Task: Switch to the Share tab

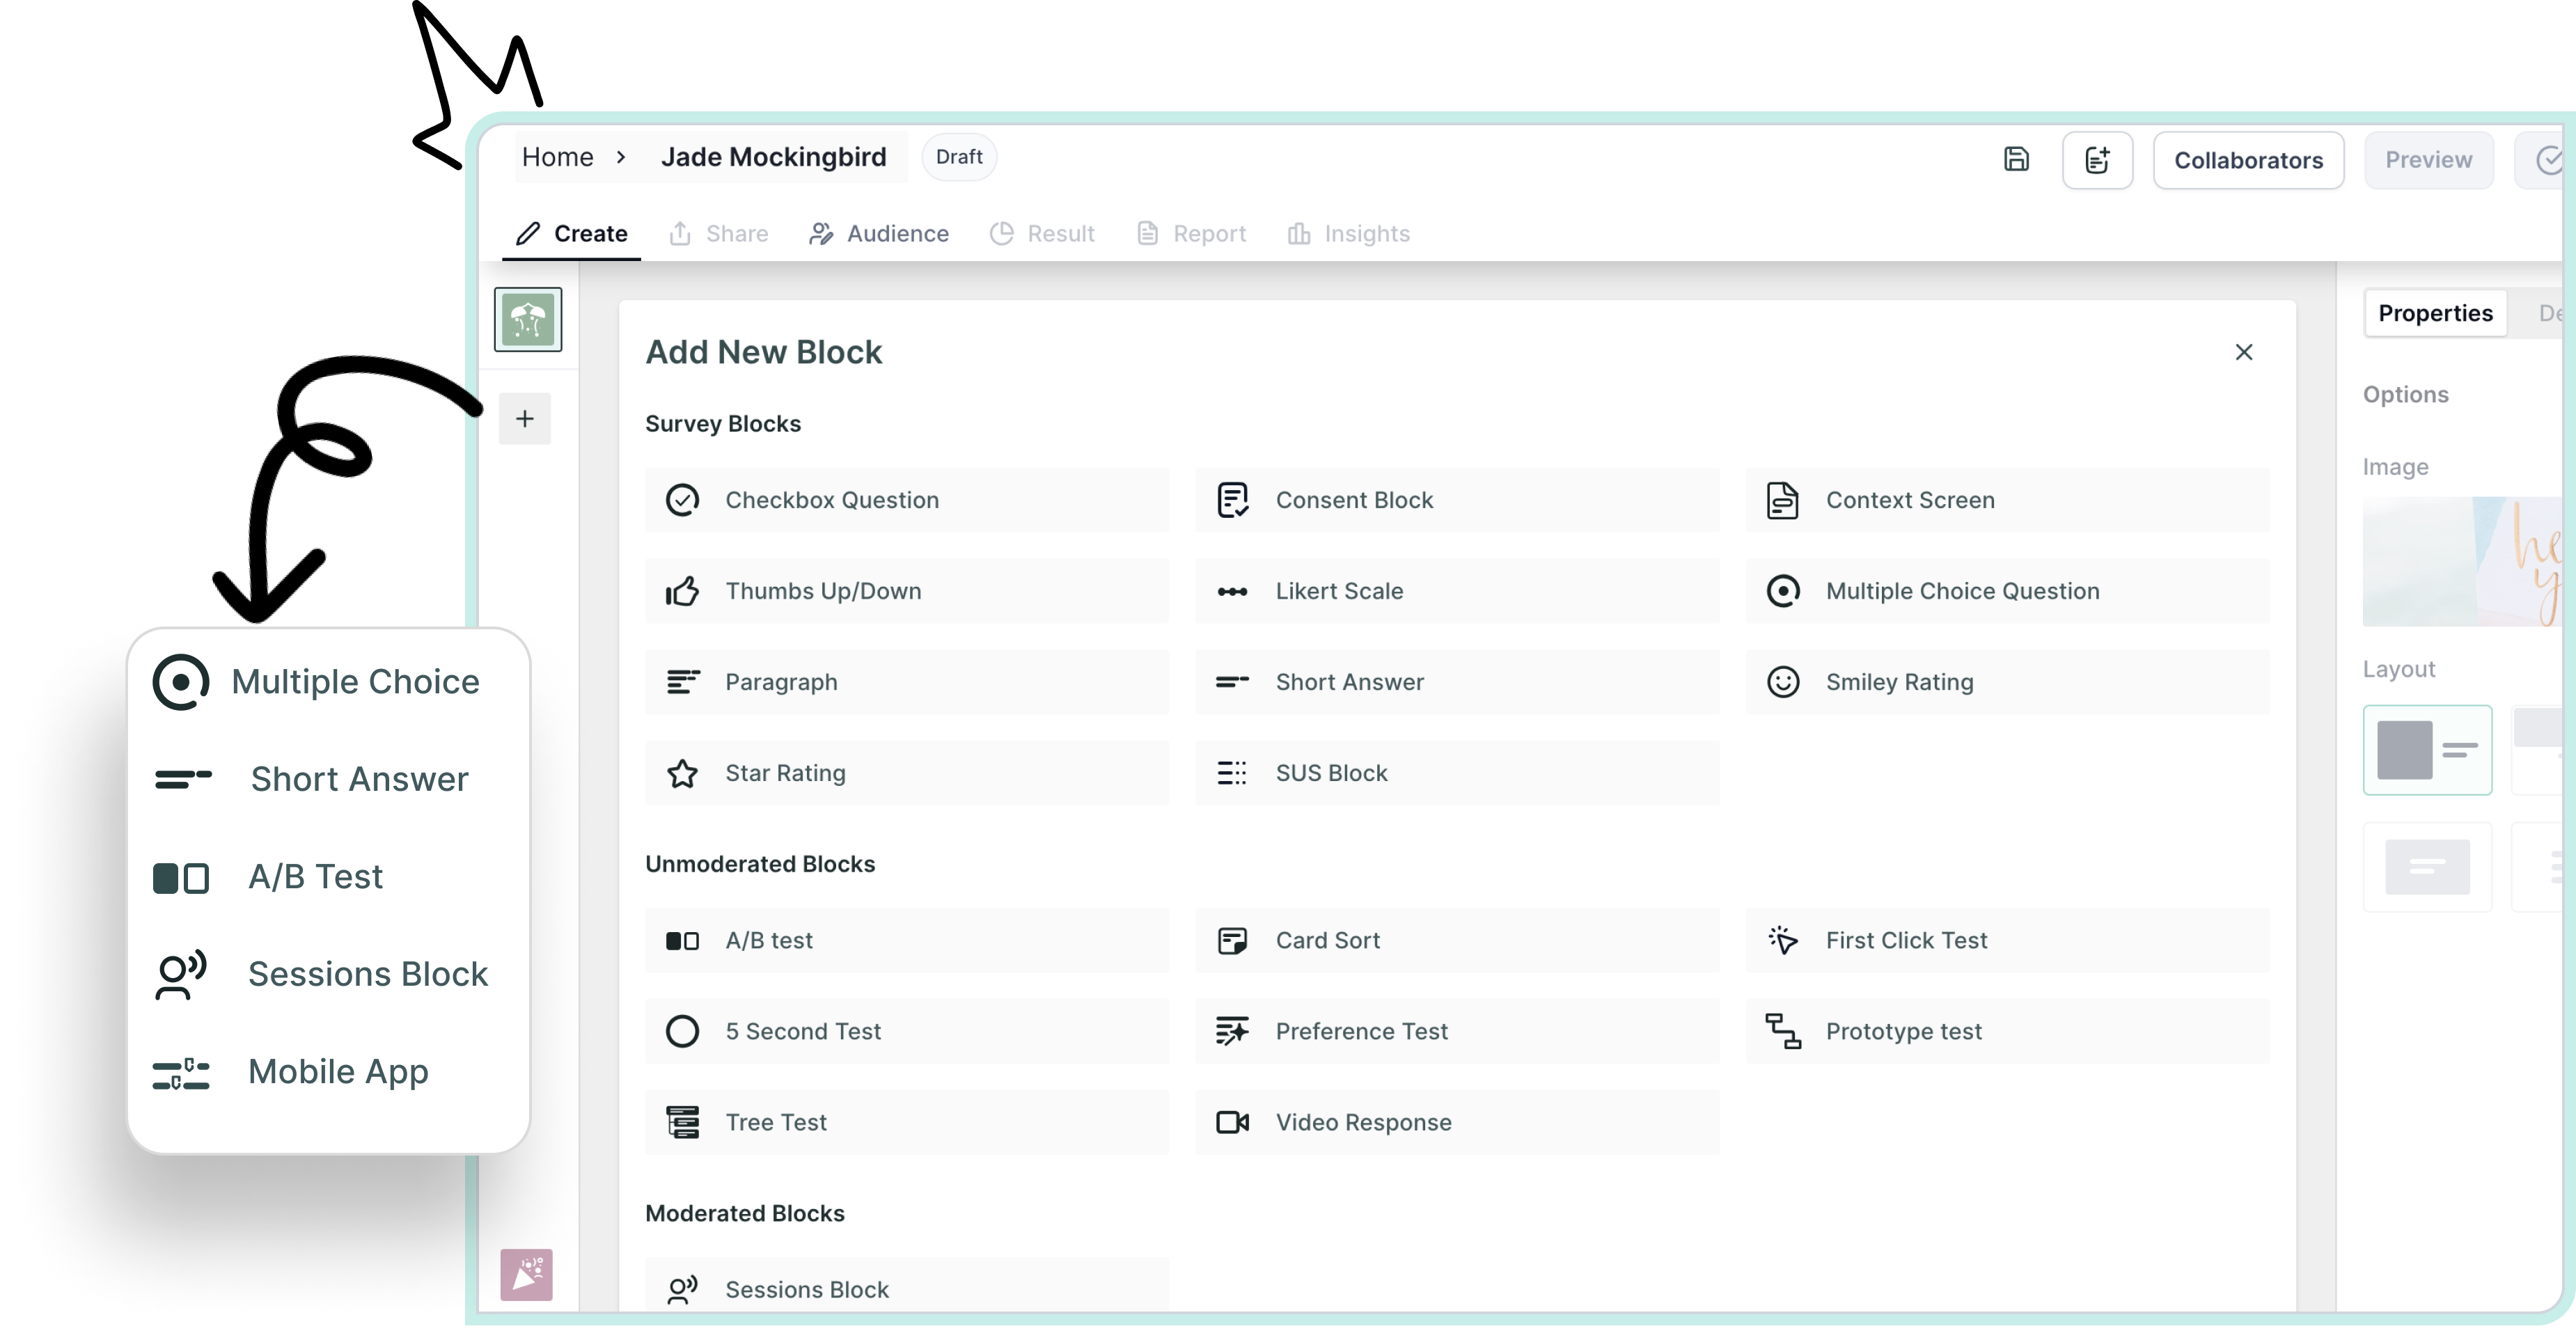Action: click(x=718, y=234)
